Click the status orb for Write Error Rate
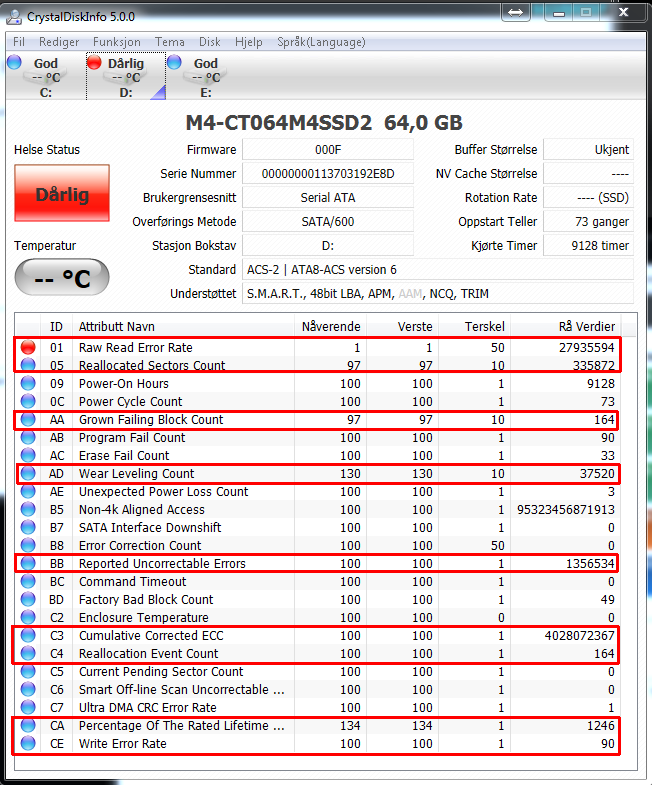Image resolution: width=652 pixels, height=785 pixels. point(28,743)
